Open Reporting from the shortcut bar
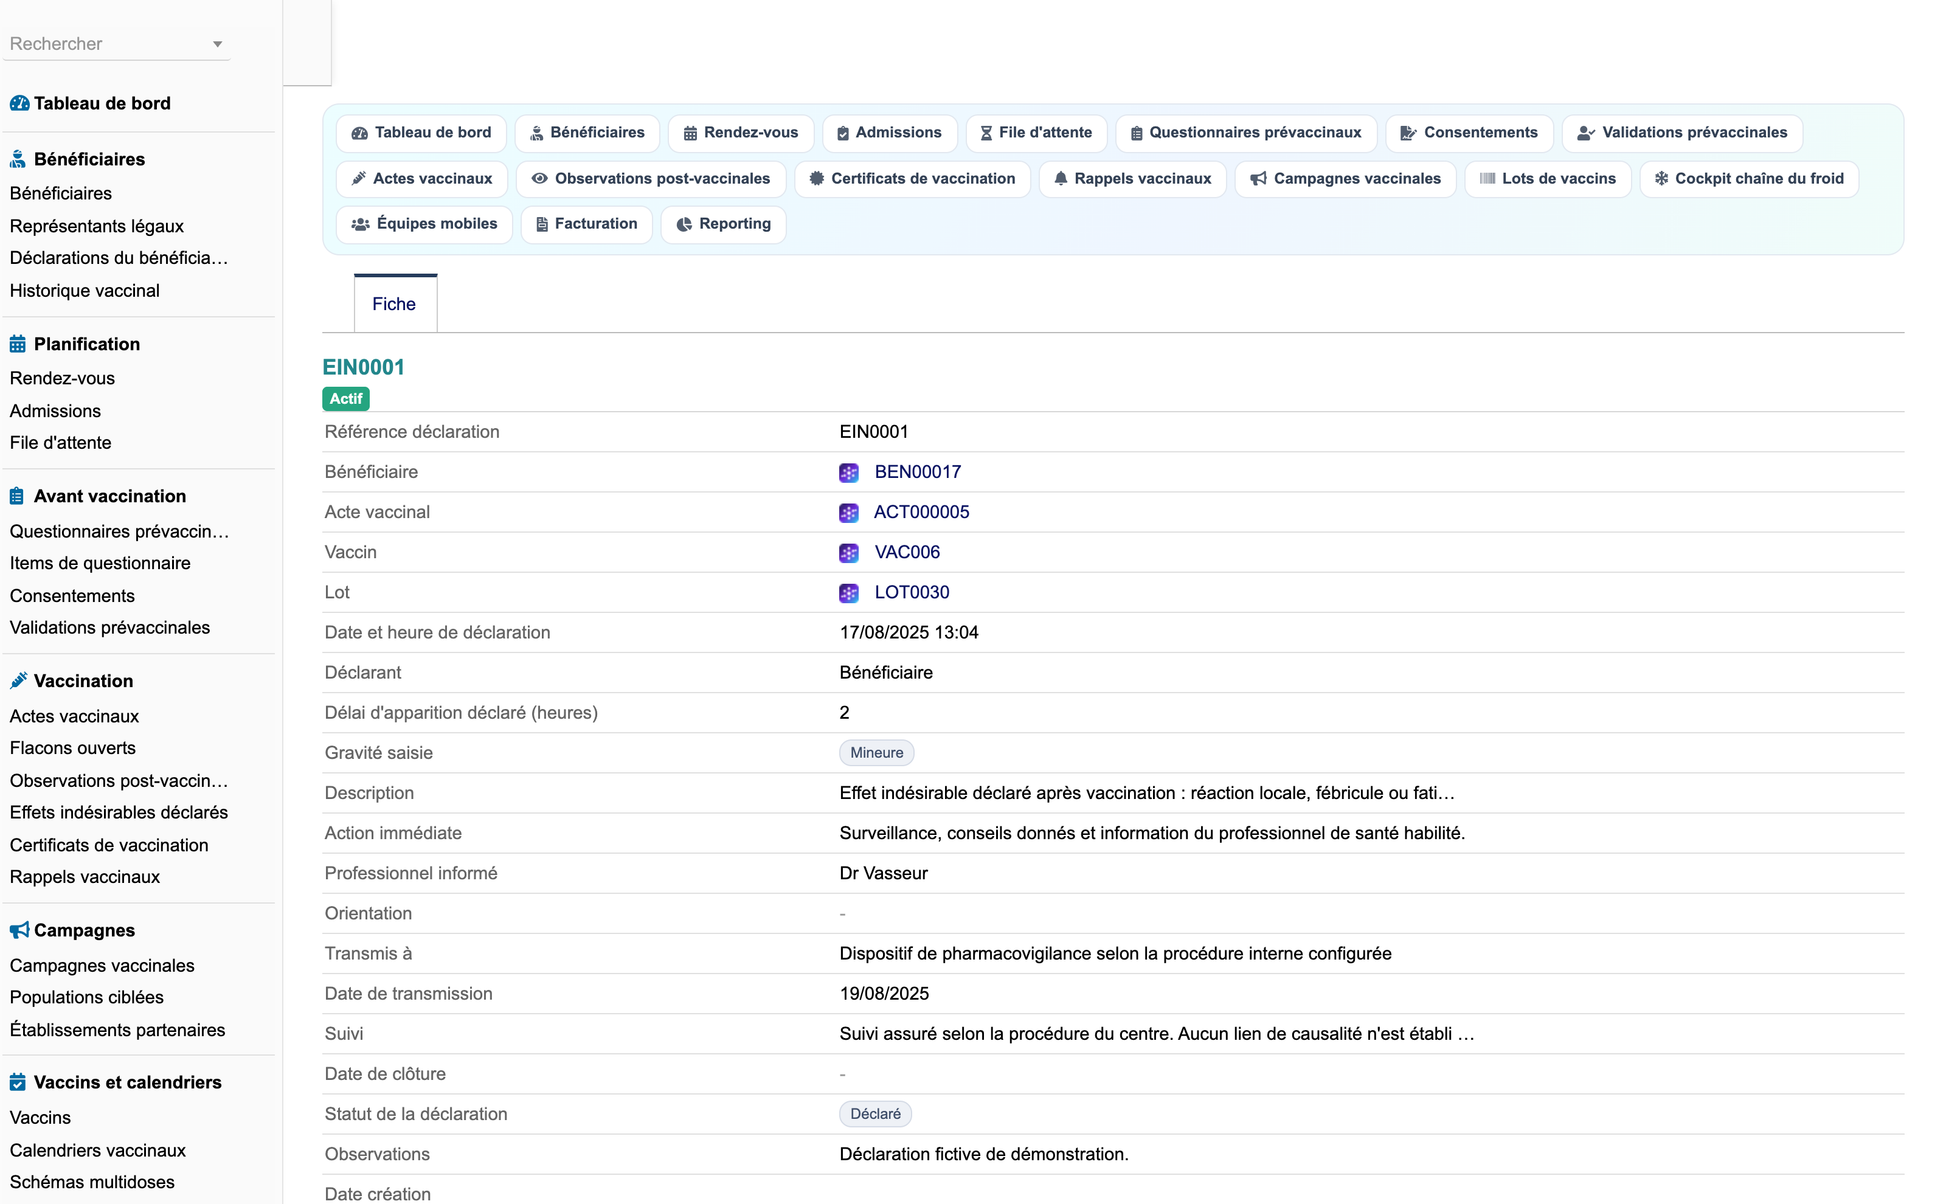The height and width of the screenshot is (1204, 1946). [x=723, y=224]
